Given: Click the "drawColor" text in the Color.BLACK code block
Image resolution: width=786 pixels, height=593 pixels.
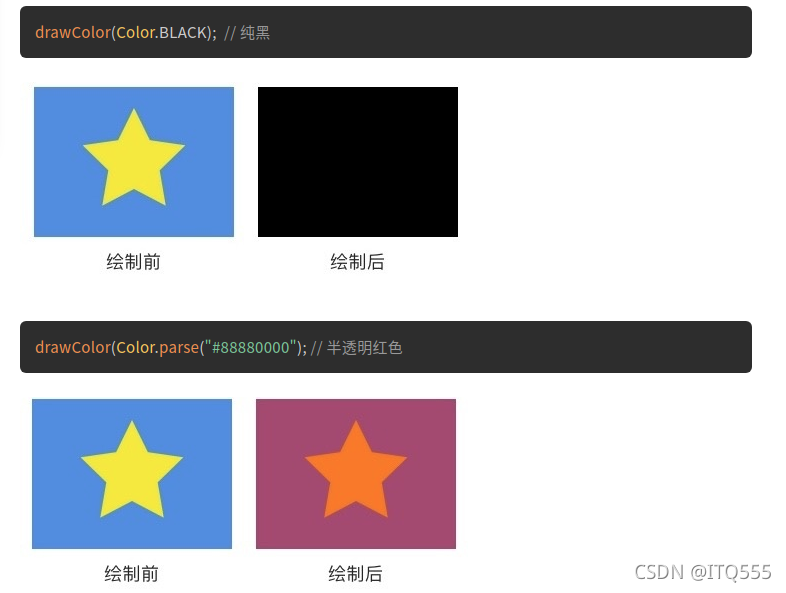Looking at the screenshot, I should click(x=73, y=33).
